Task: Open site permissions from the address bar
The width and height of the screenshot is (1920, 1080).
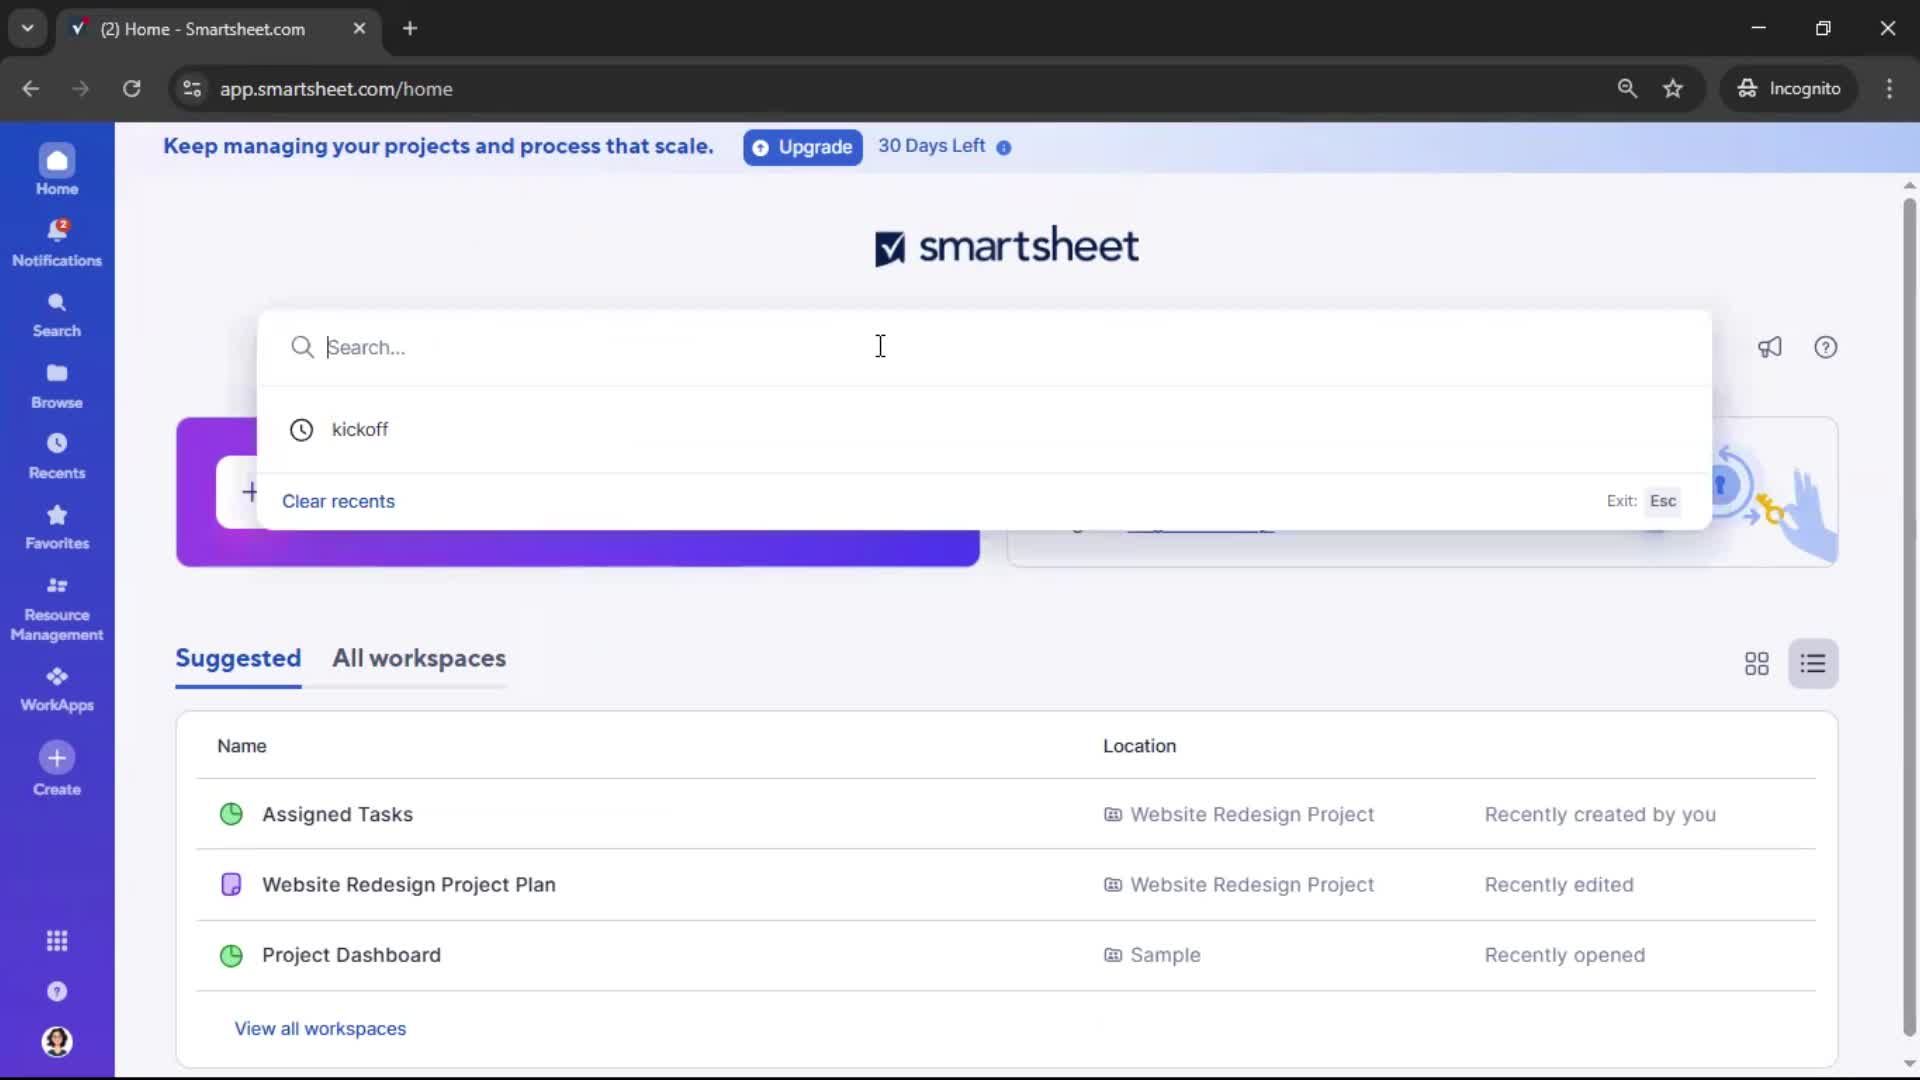Action: [191, 88]
